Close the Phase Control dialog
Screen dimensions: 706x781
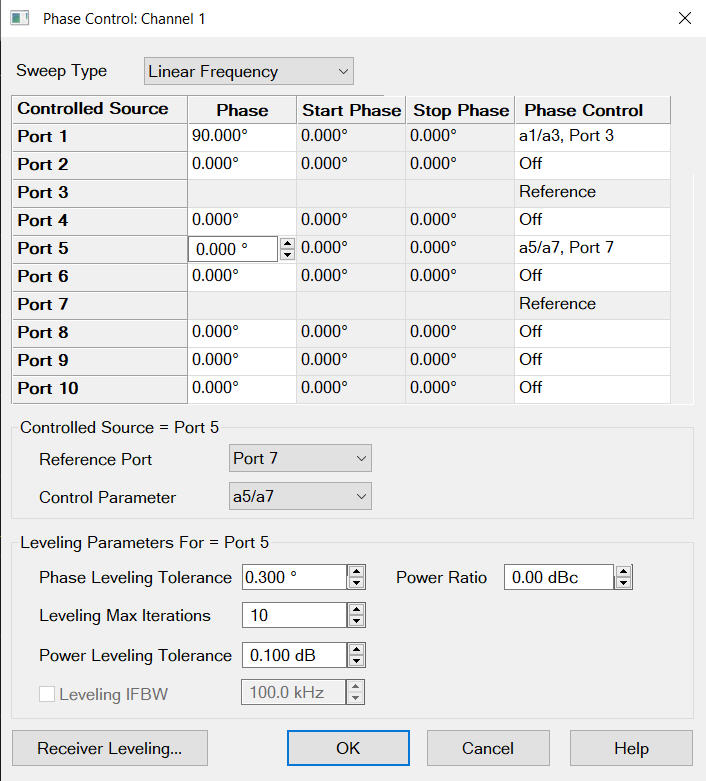pos(685,18)
